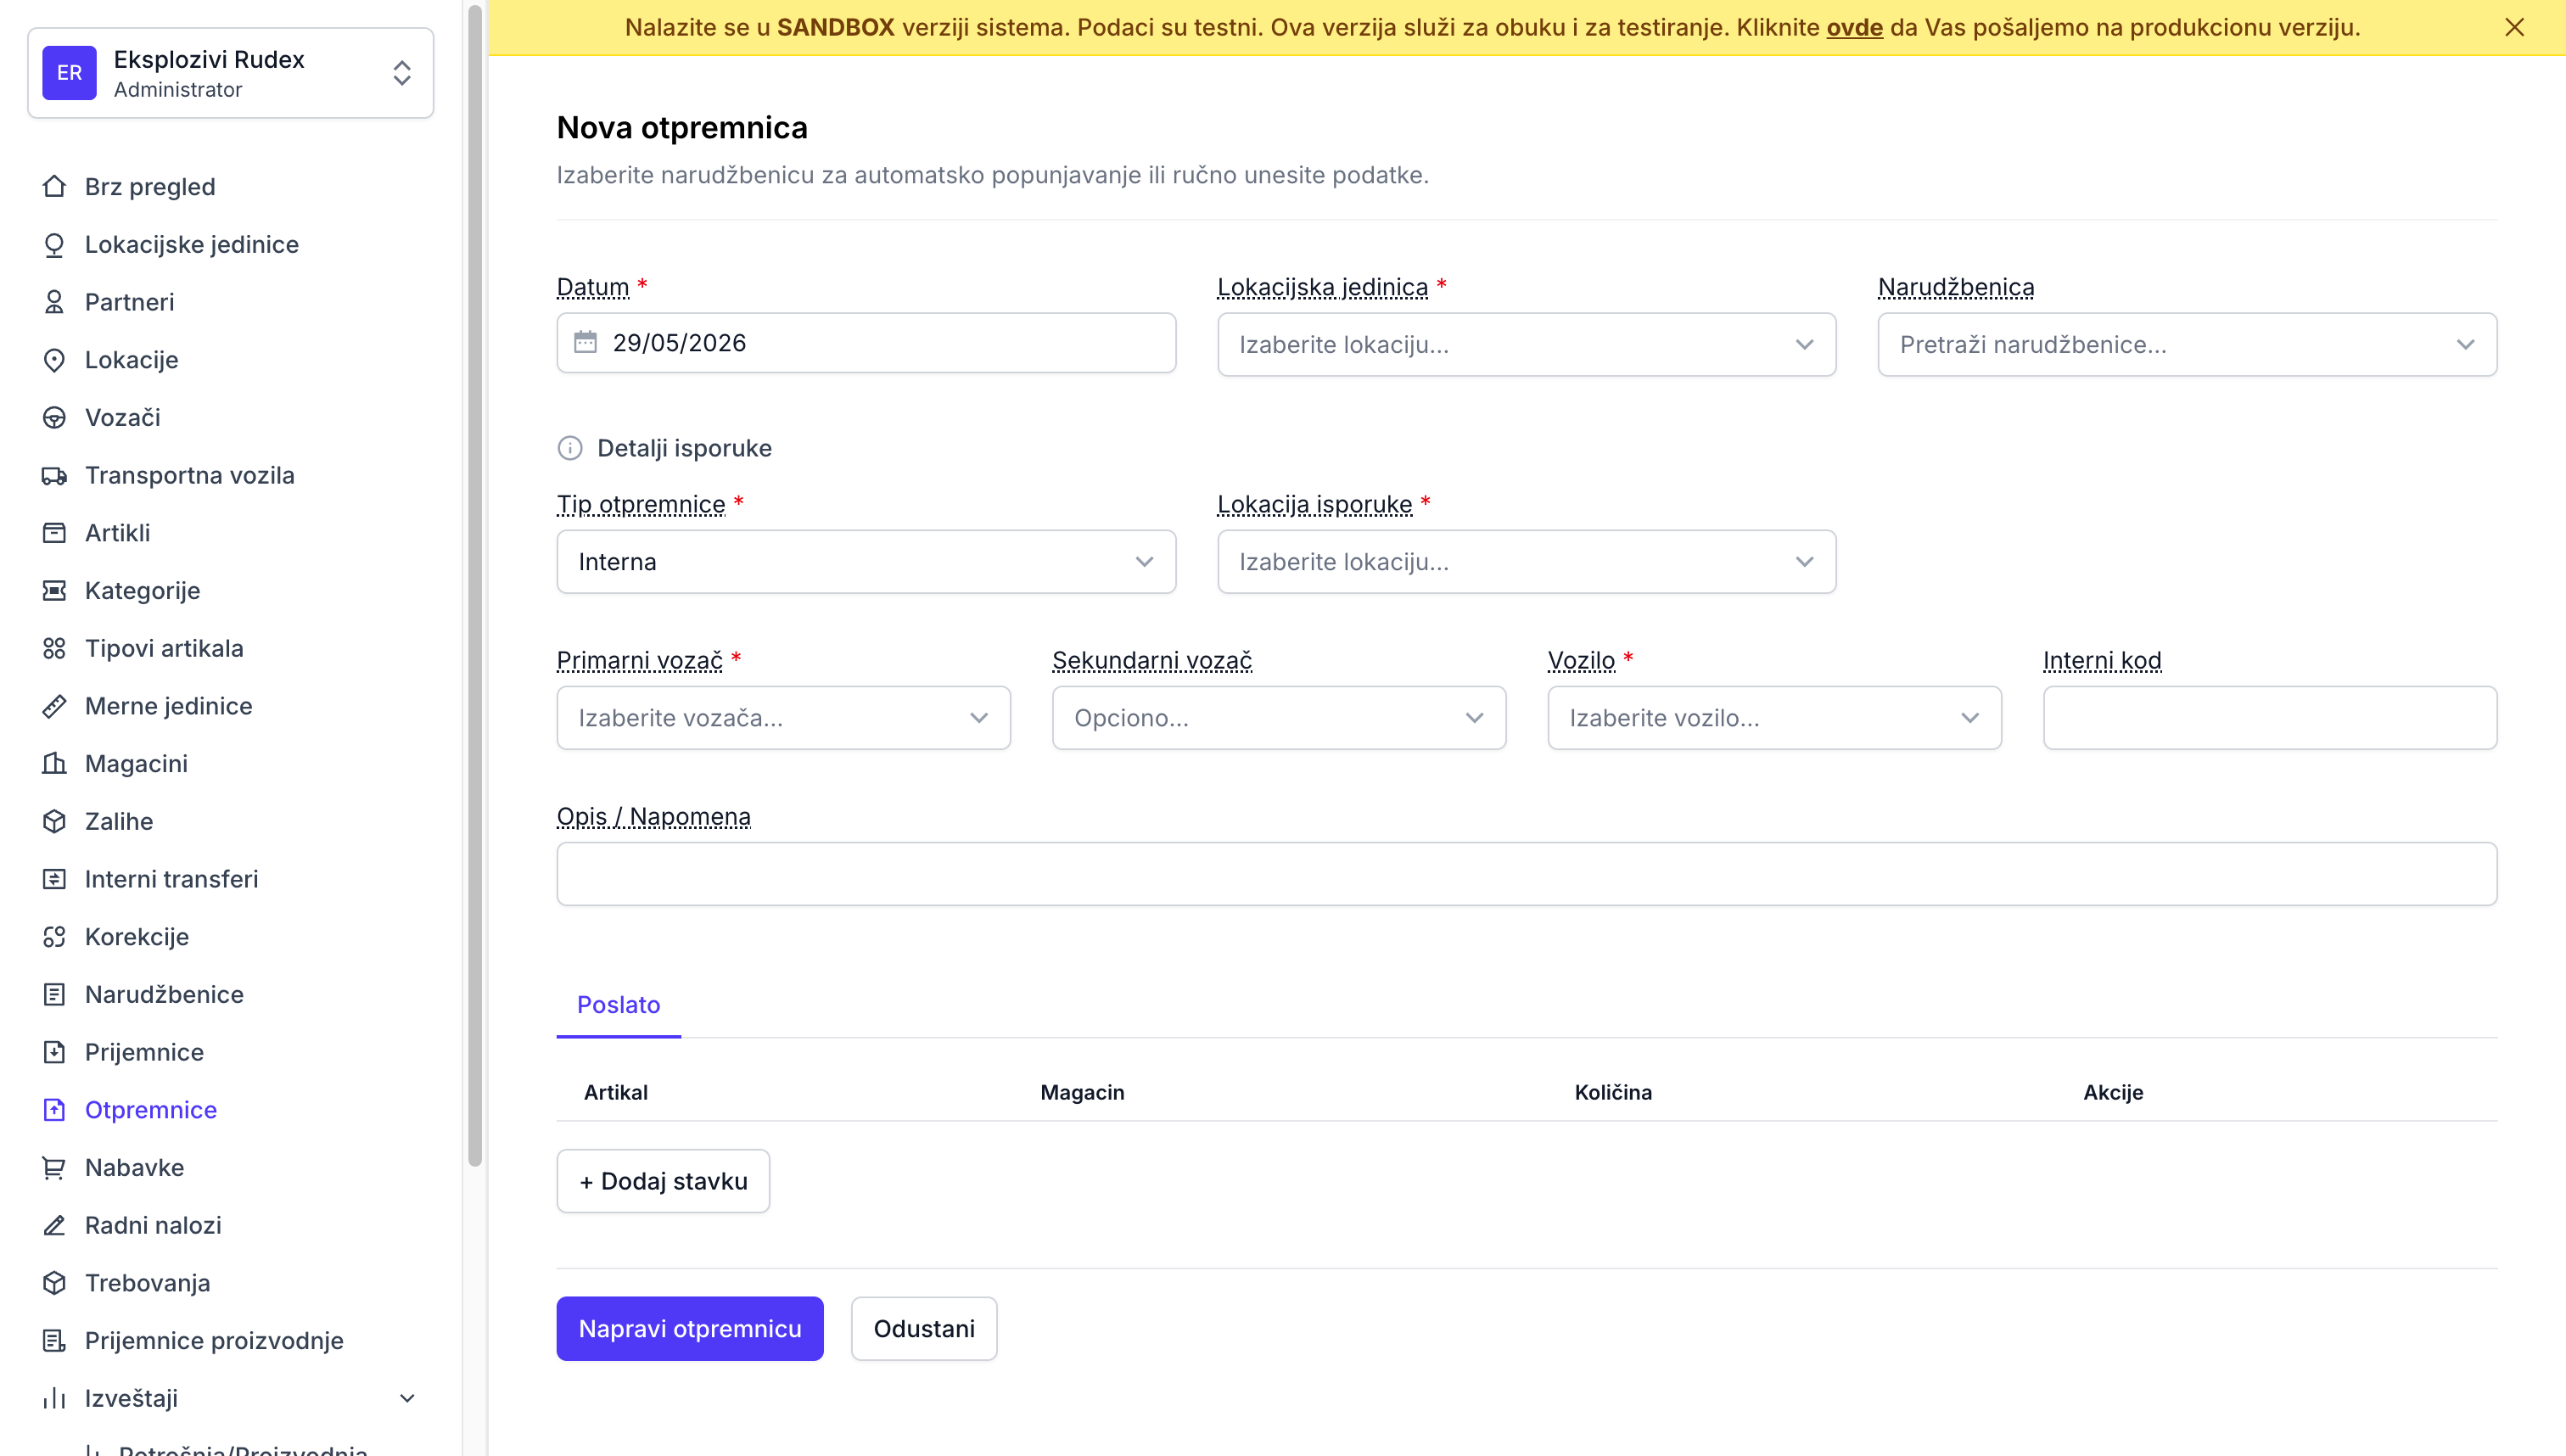Click the Radni nalozi pencil icon
Viewport: 2566px width, 1456px height.
(x=54, y=1225)
